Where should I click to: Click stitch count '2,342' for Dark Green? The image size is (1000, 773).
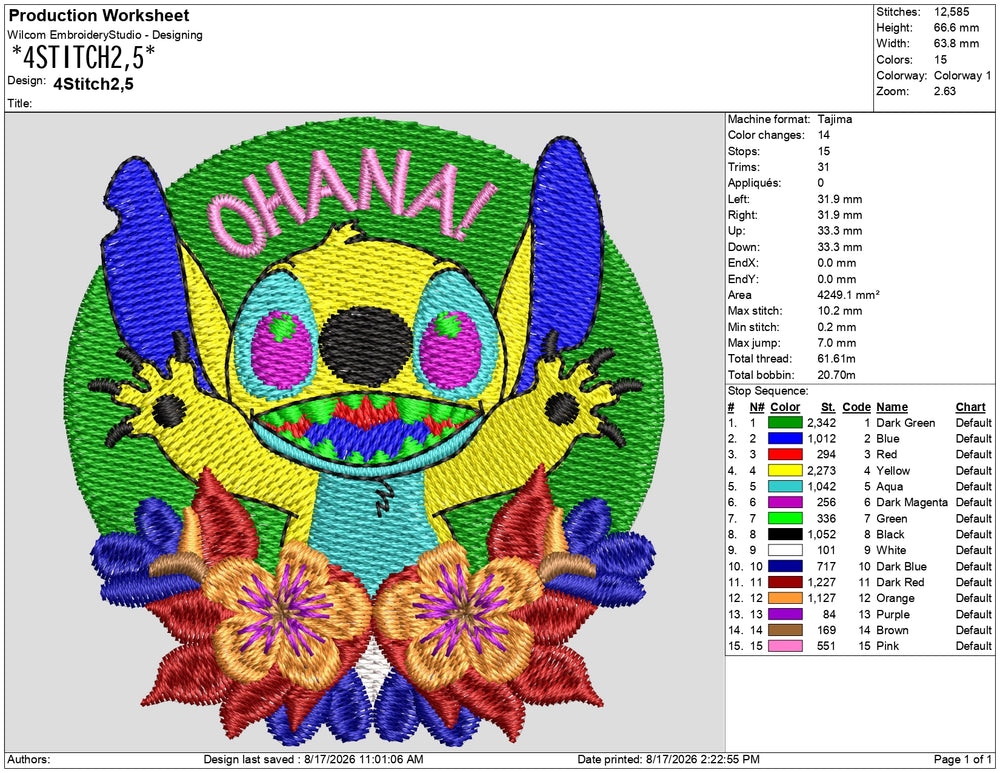coord(821,423)
